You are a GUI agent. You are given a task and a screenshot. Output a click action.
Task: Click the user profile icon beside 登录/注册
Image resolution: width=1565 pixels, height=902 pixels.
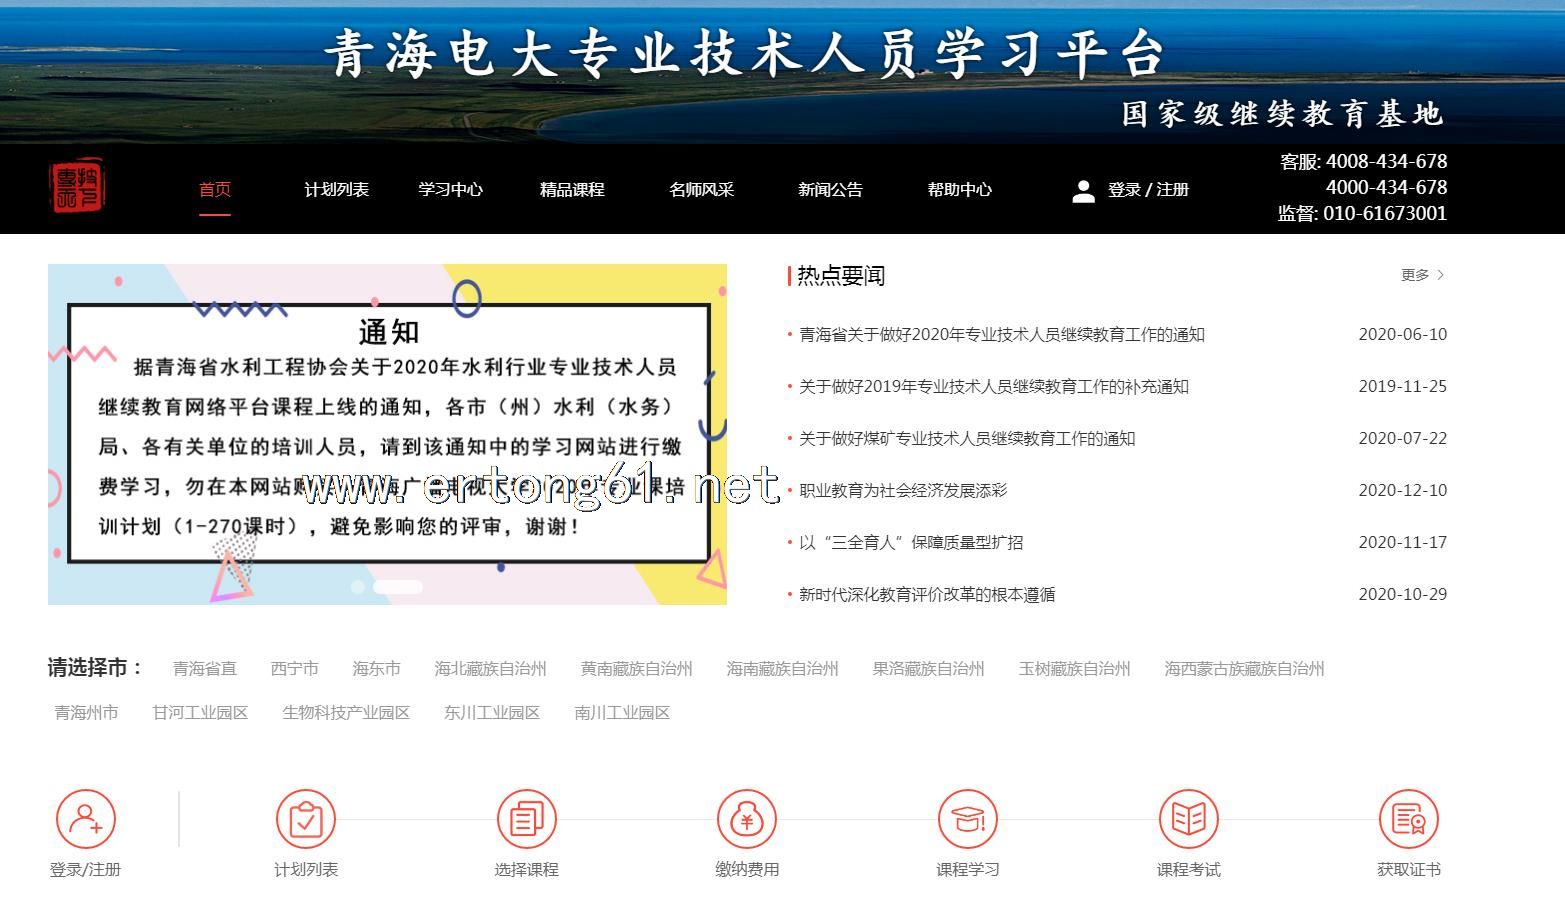1083,190
